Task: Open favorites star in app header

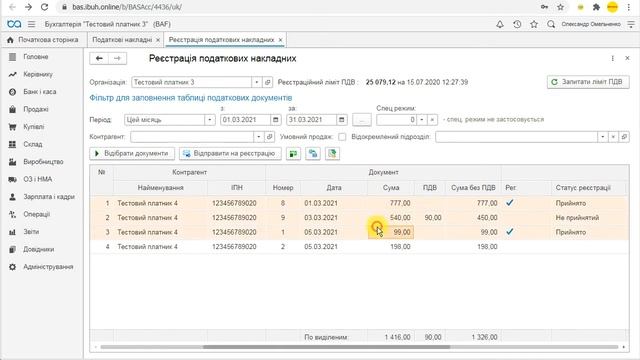Action: (x=534, y=24)
